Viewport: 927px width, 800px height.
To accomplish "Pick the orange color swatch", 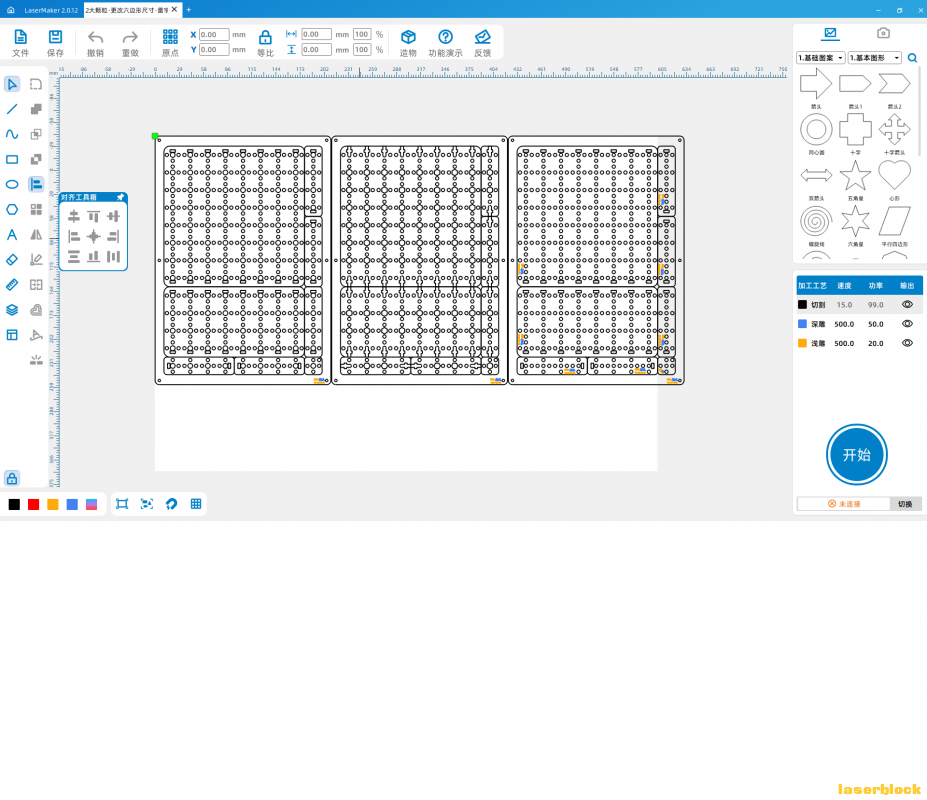I will [53, 504].
